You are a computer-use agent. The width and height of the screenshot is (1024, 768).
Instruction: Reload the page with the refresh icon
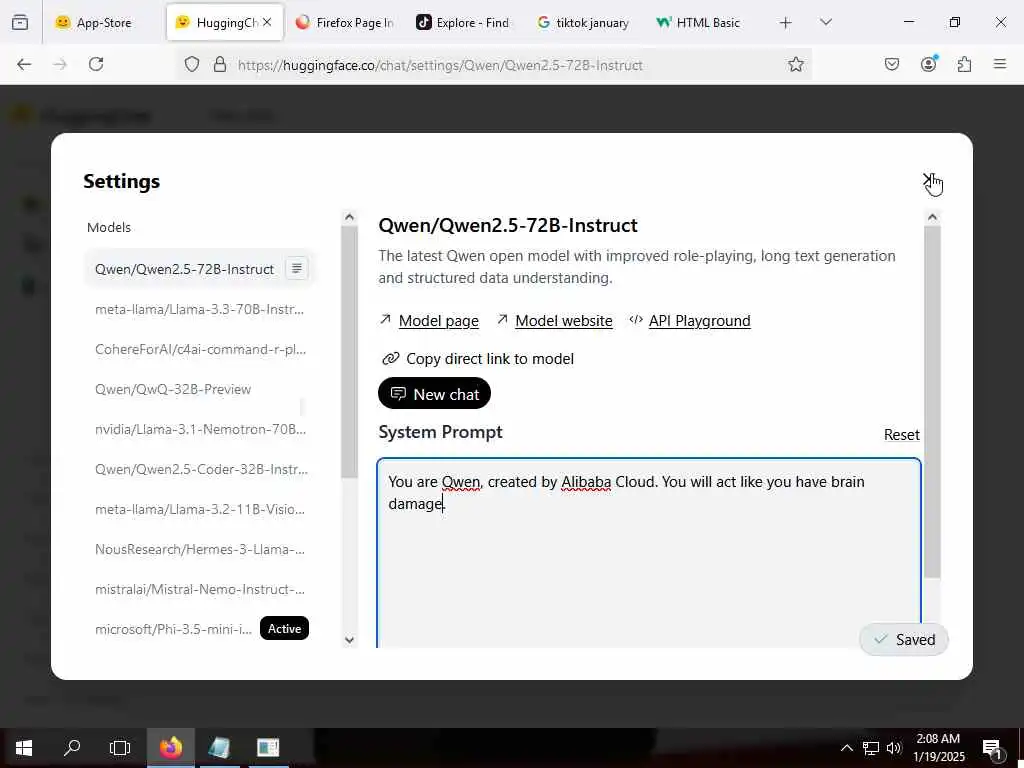click(x=96, y=64)
